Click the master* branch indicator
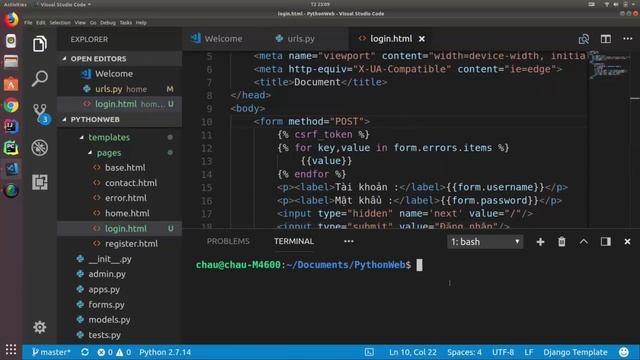The image size is (640, 360). click(51, 352)
